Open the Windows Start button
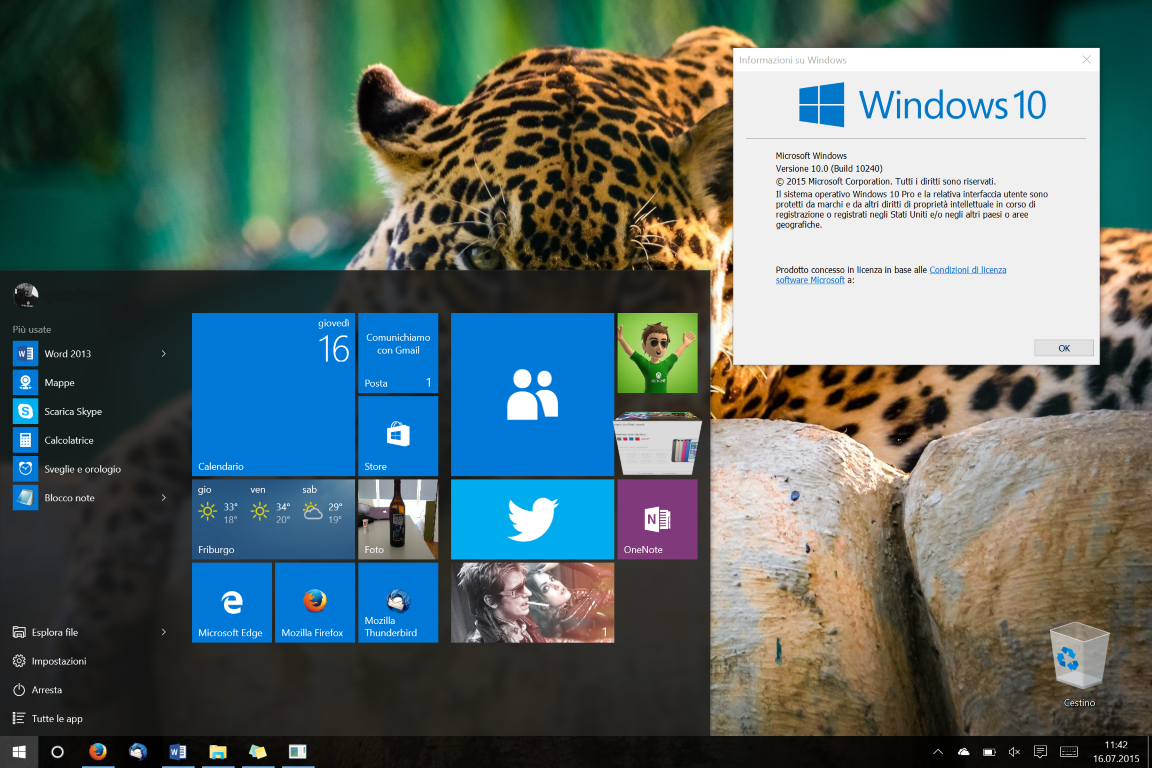This screenshot has height=768, width=1152. (x=19, y=751)
